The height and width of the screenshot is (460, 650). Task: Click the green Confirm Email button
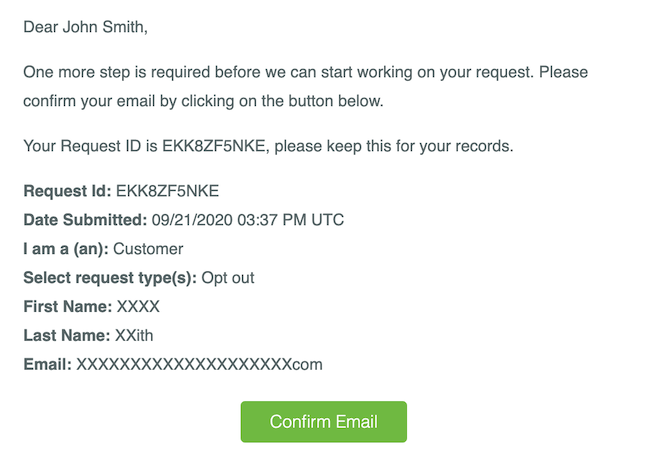[x=323, y=421]
